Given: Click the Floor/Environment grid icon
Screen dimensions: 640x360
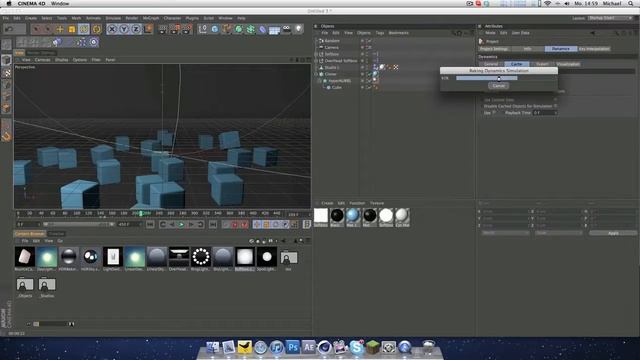Looking at the screenshot, I should click(274, 29).
